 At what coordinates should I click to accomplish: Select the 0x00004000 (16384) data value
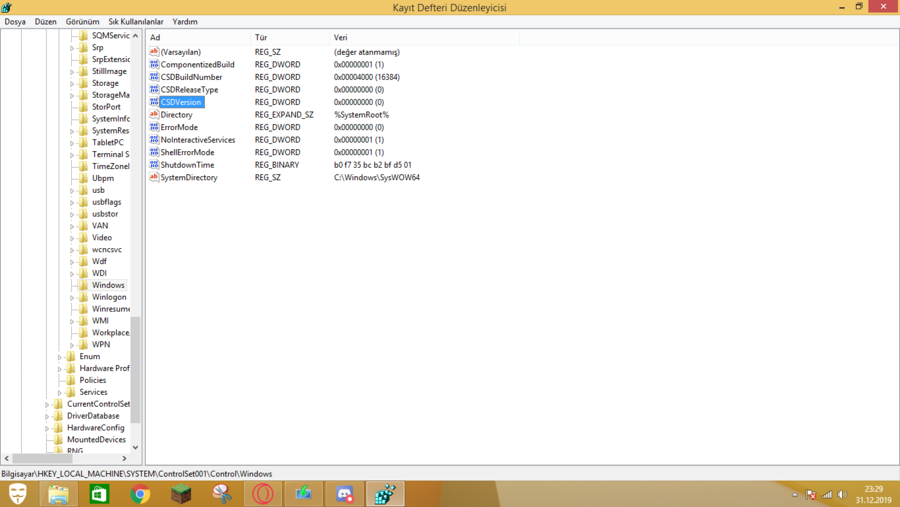(x=367, y=77)
